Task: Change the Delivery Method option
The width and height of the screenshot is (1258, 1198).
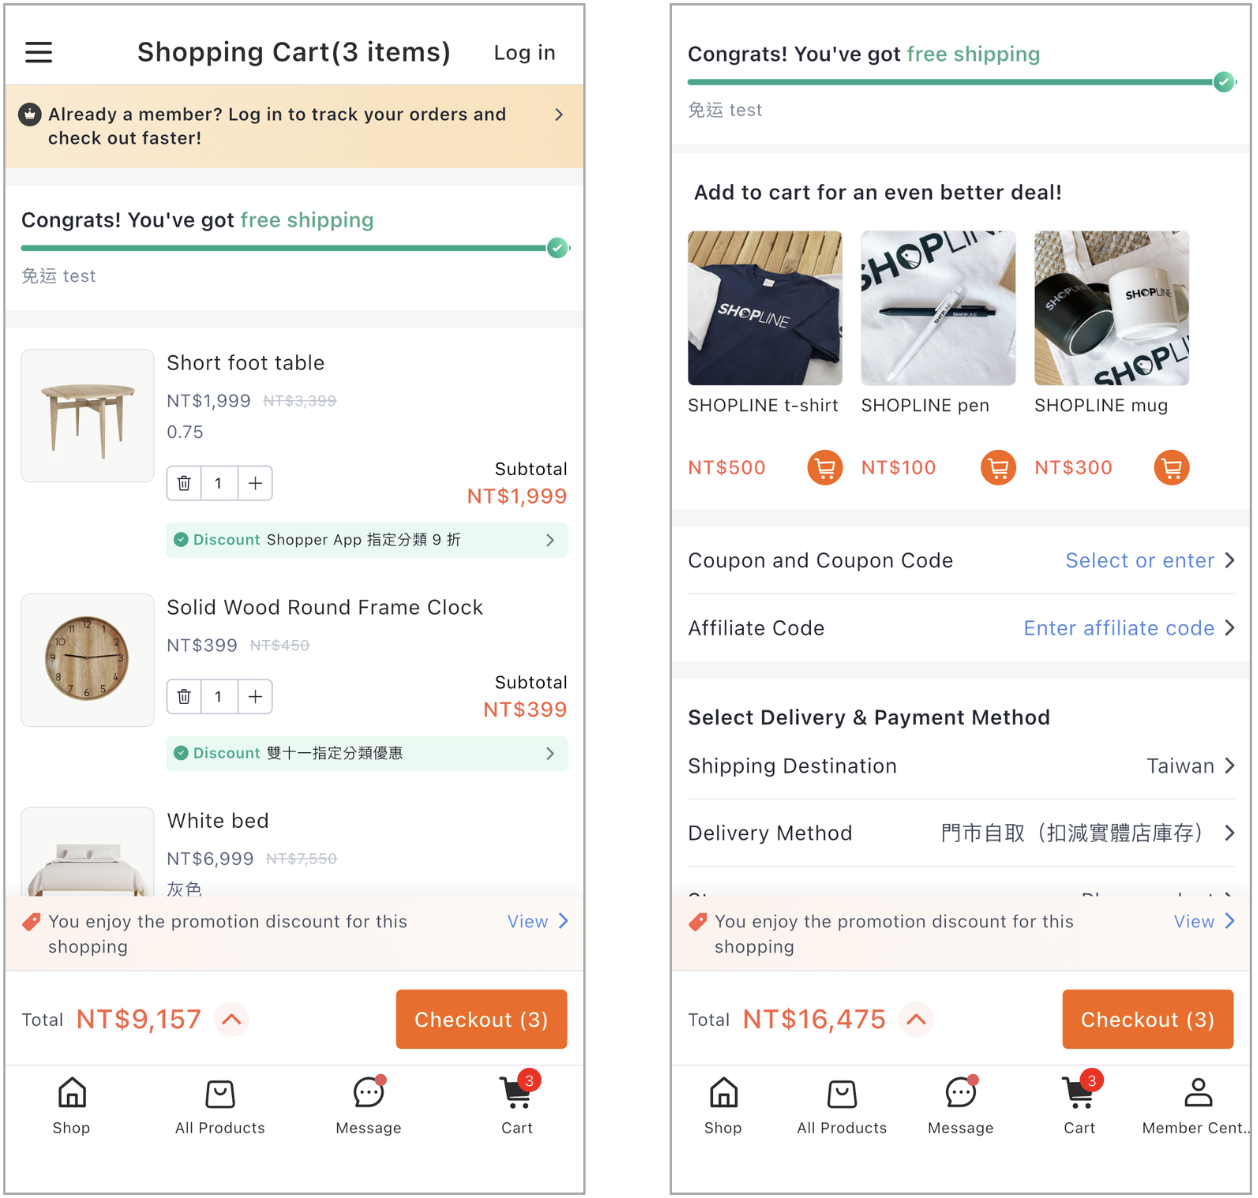Action: [x=961, y=833]
